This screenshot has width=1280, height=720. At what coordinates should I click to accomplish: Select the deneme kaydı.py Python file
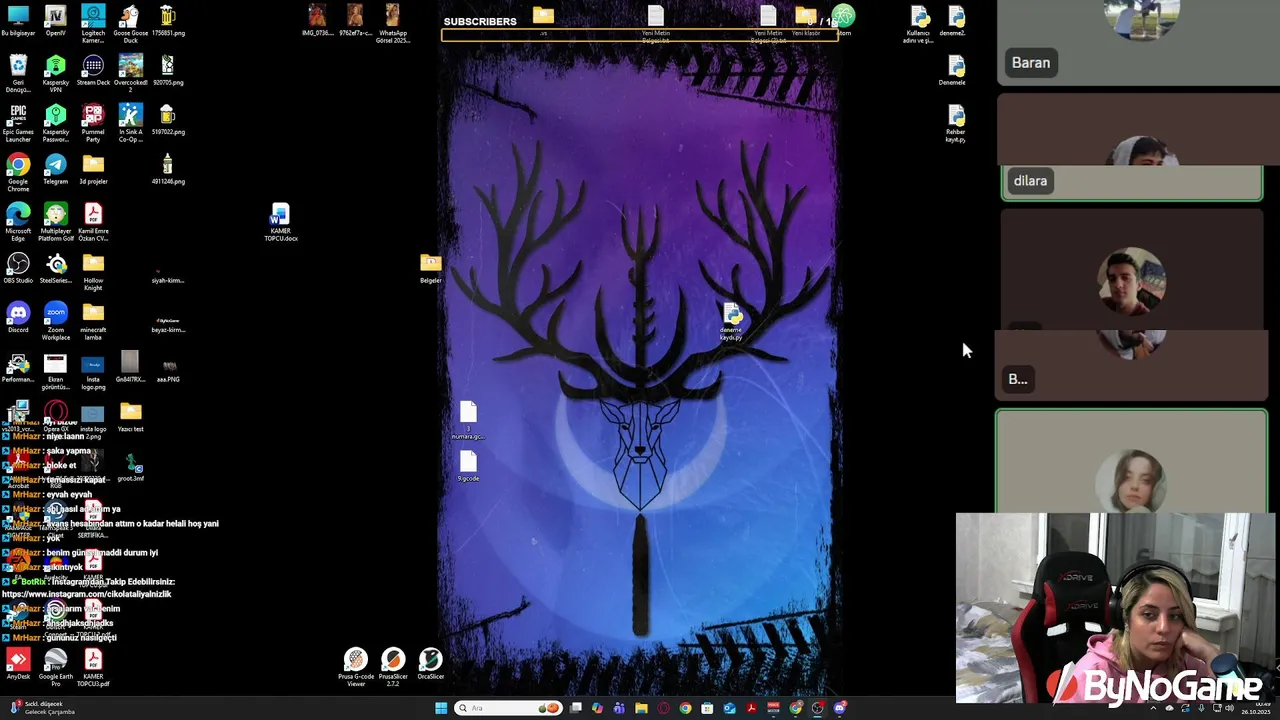tap(731, 322)
